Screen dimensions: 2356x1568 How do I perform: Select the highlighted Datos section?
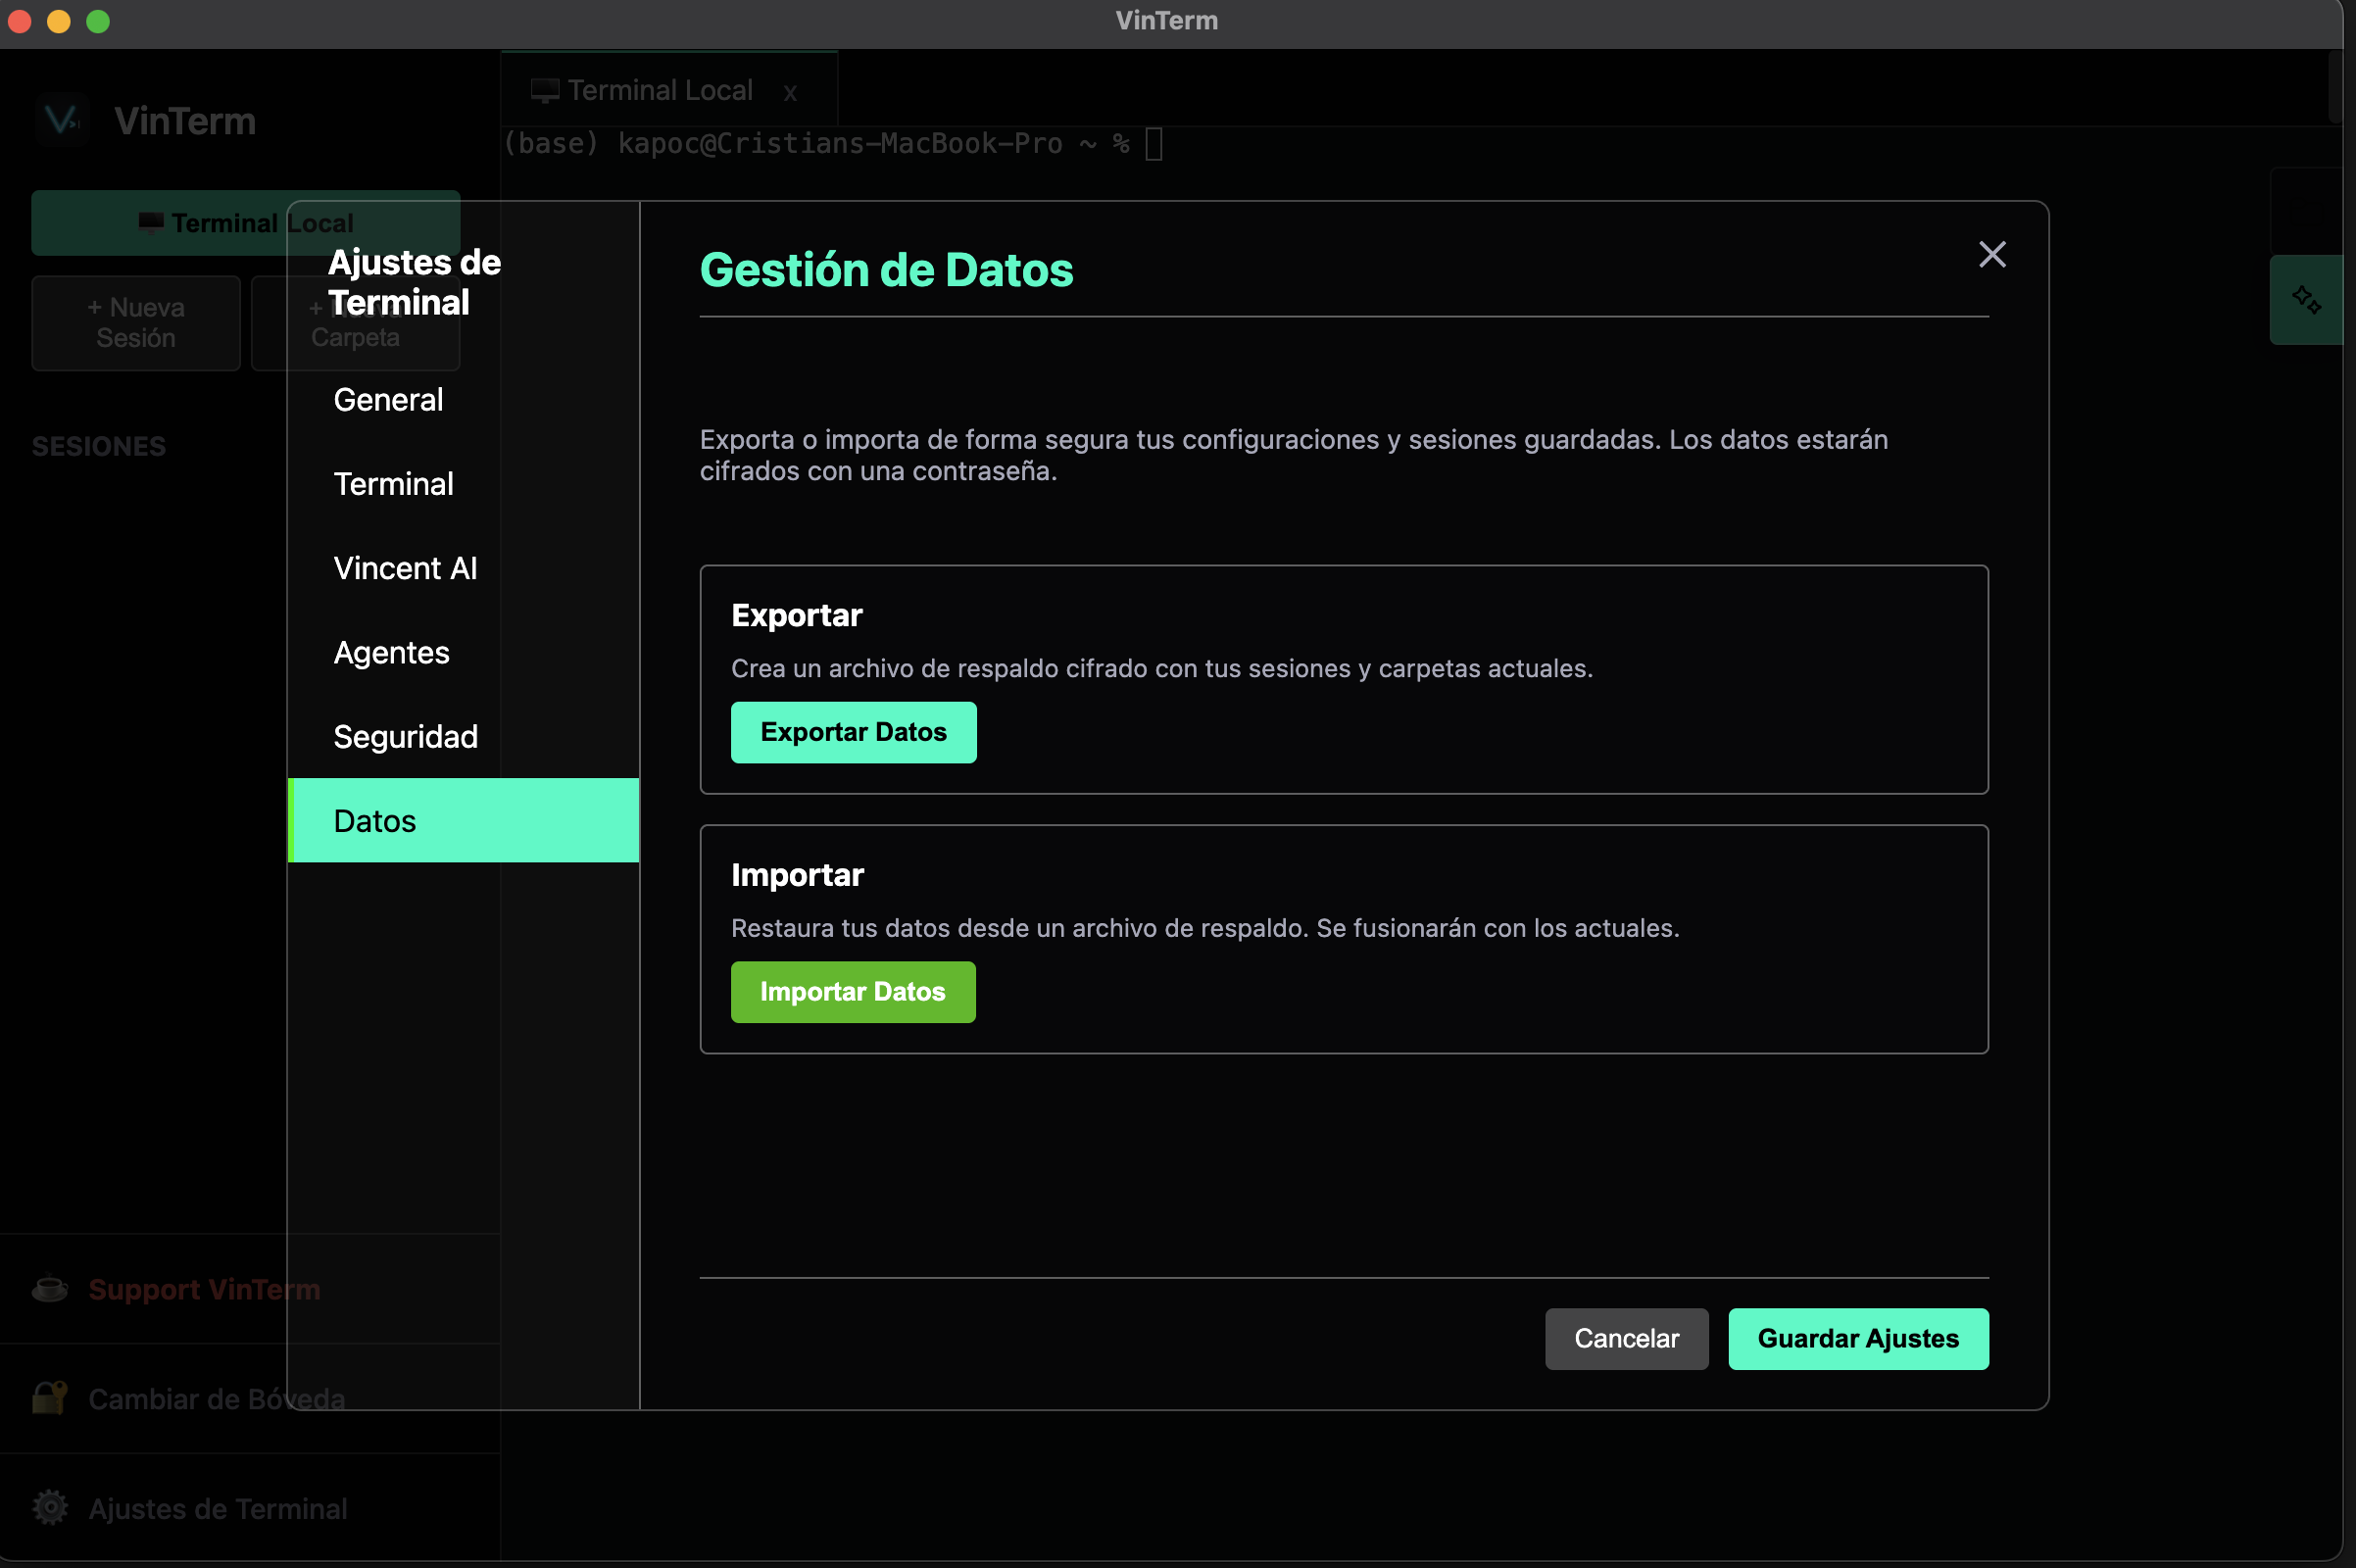(463, 820)
